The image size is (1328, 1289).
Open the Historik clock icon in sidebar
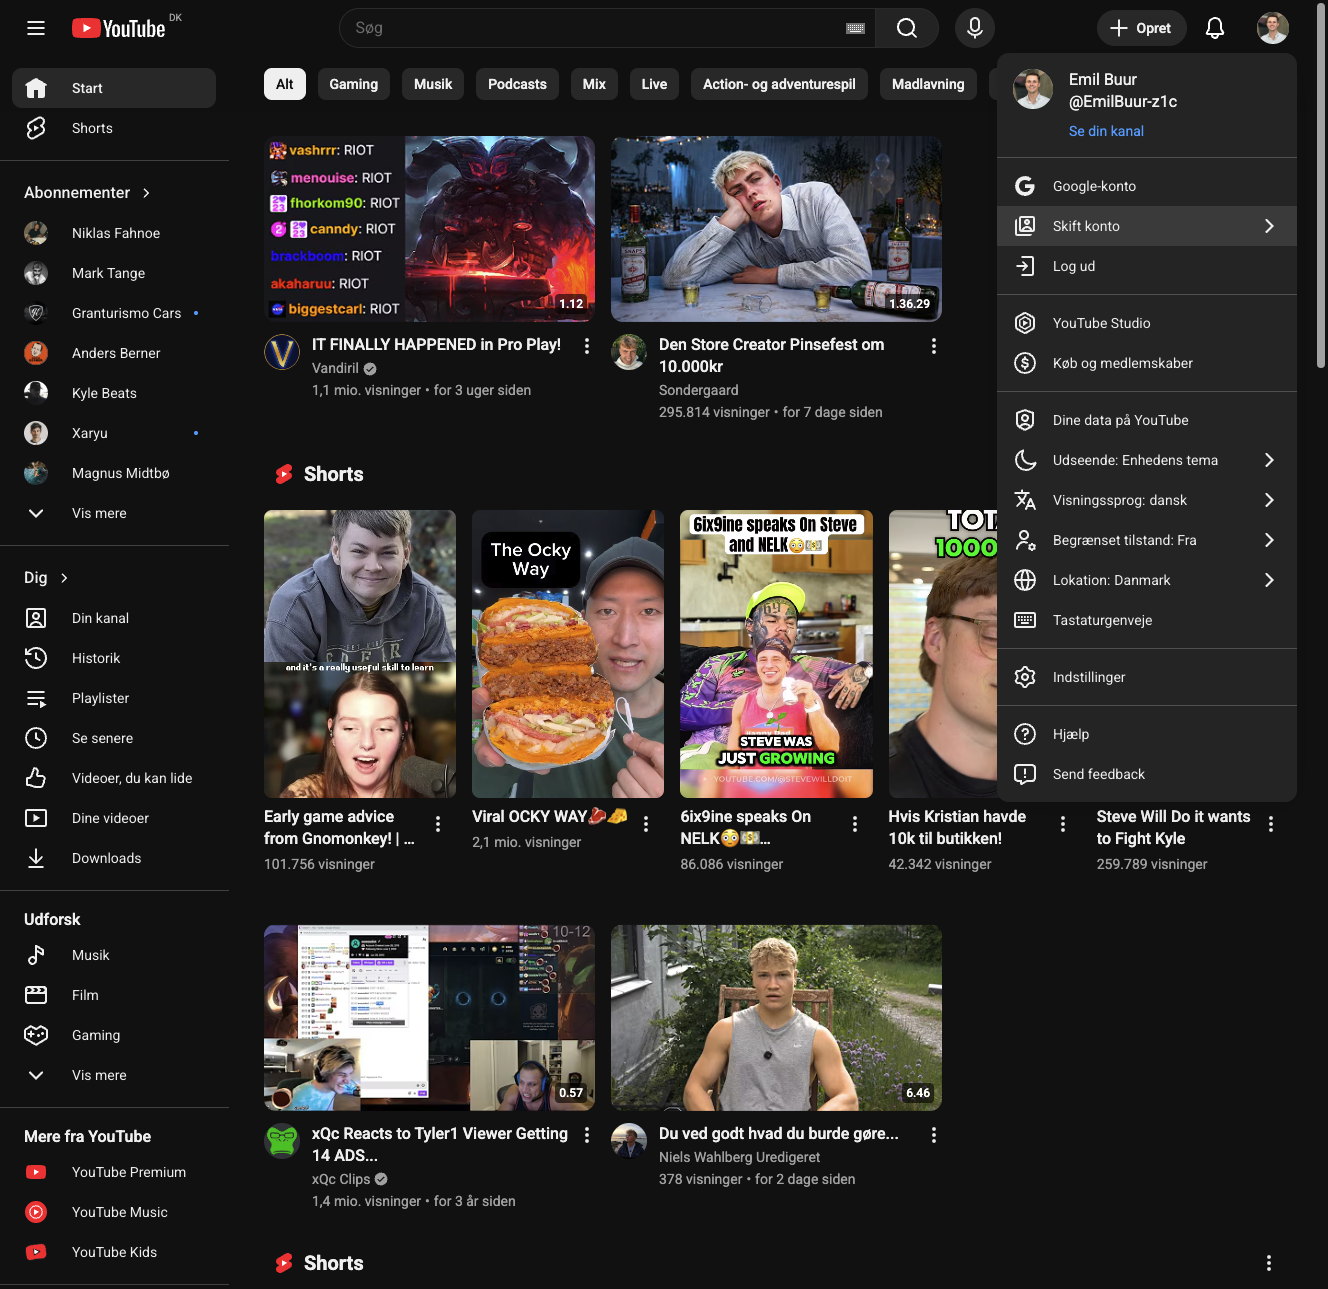(x=36, y=658)
